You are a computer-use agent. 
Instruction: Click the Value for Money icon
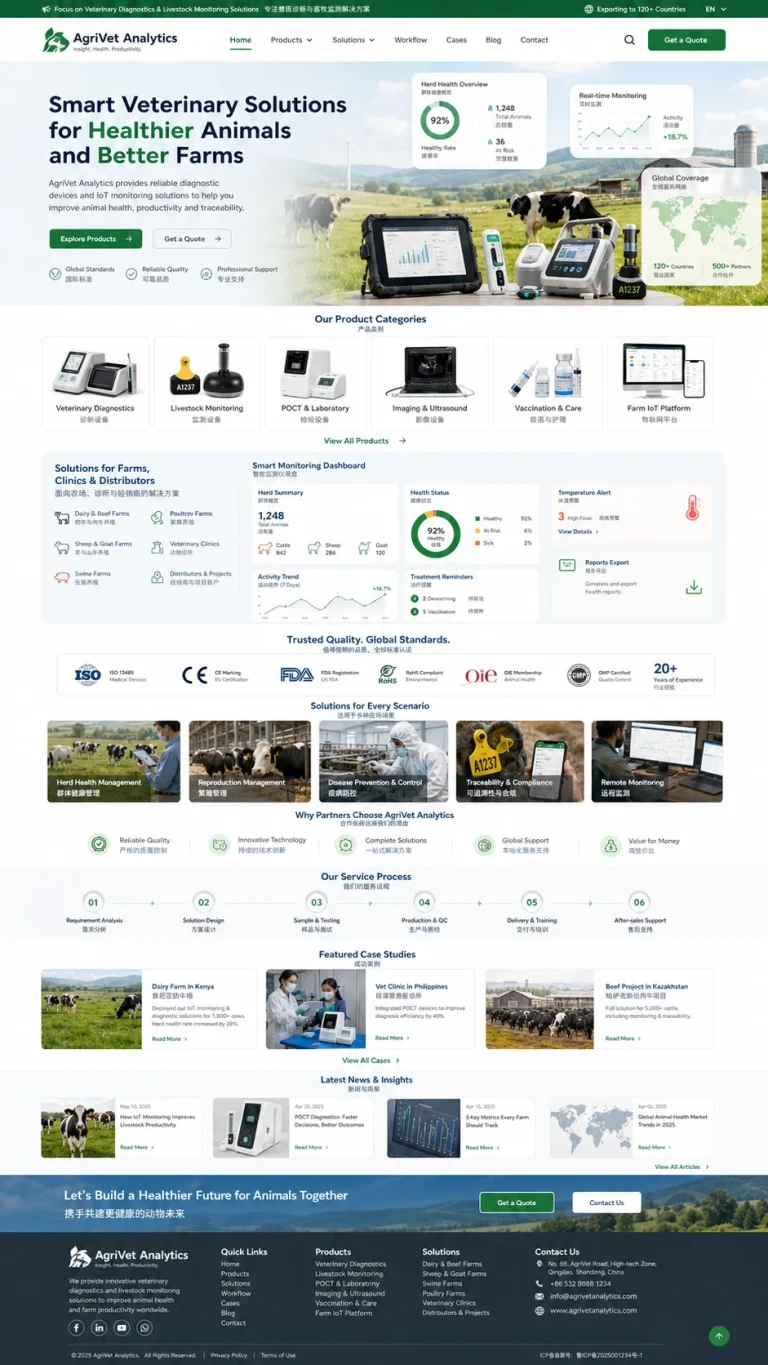click(x=611, y=845)
